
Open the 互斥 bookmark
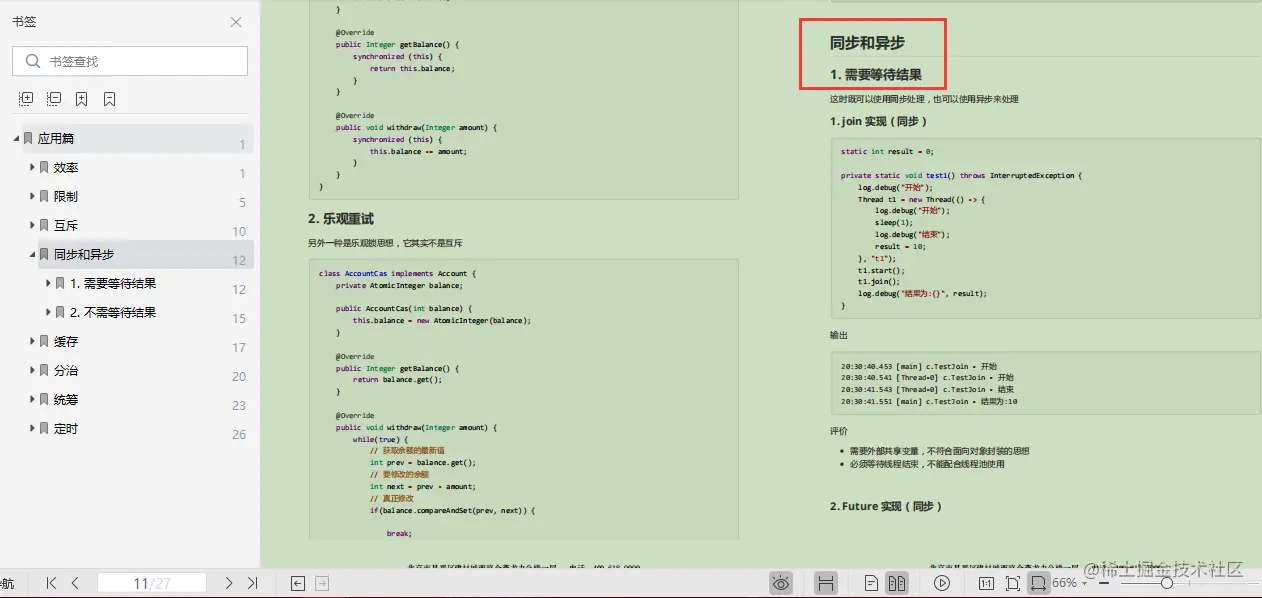tap(66, 226)
